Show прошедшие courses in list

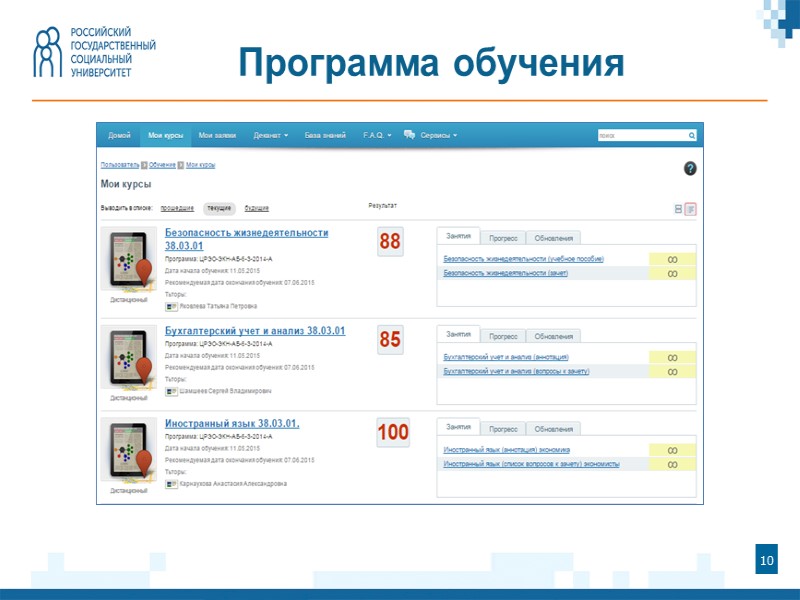tap(177, 208)
